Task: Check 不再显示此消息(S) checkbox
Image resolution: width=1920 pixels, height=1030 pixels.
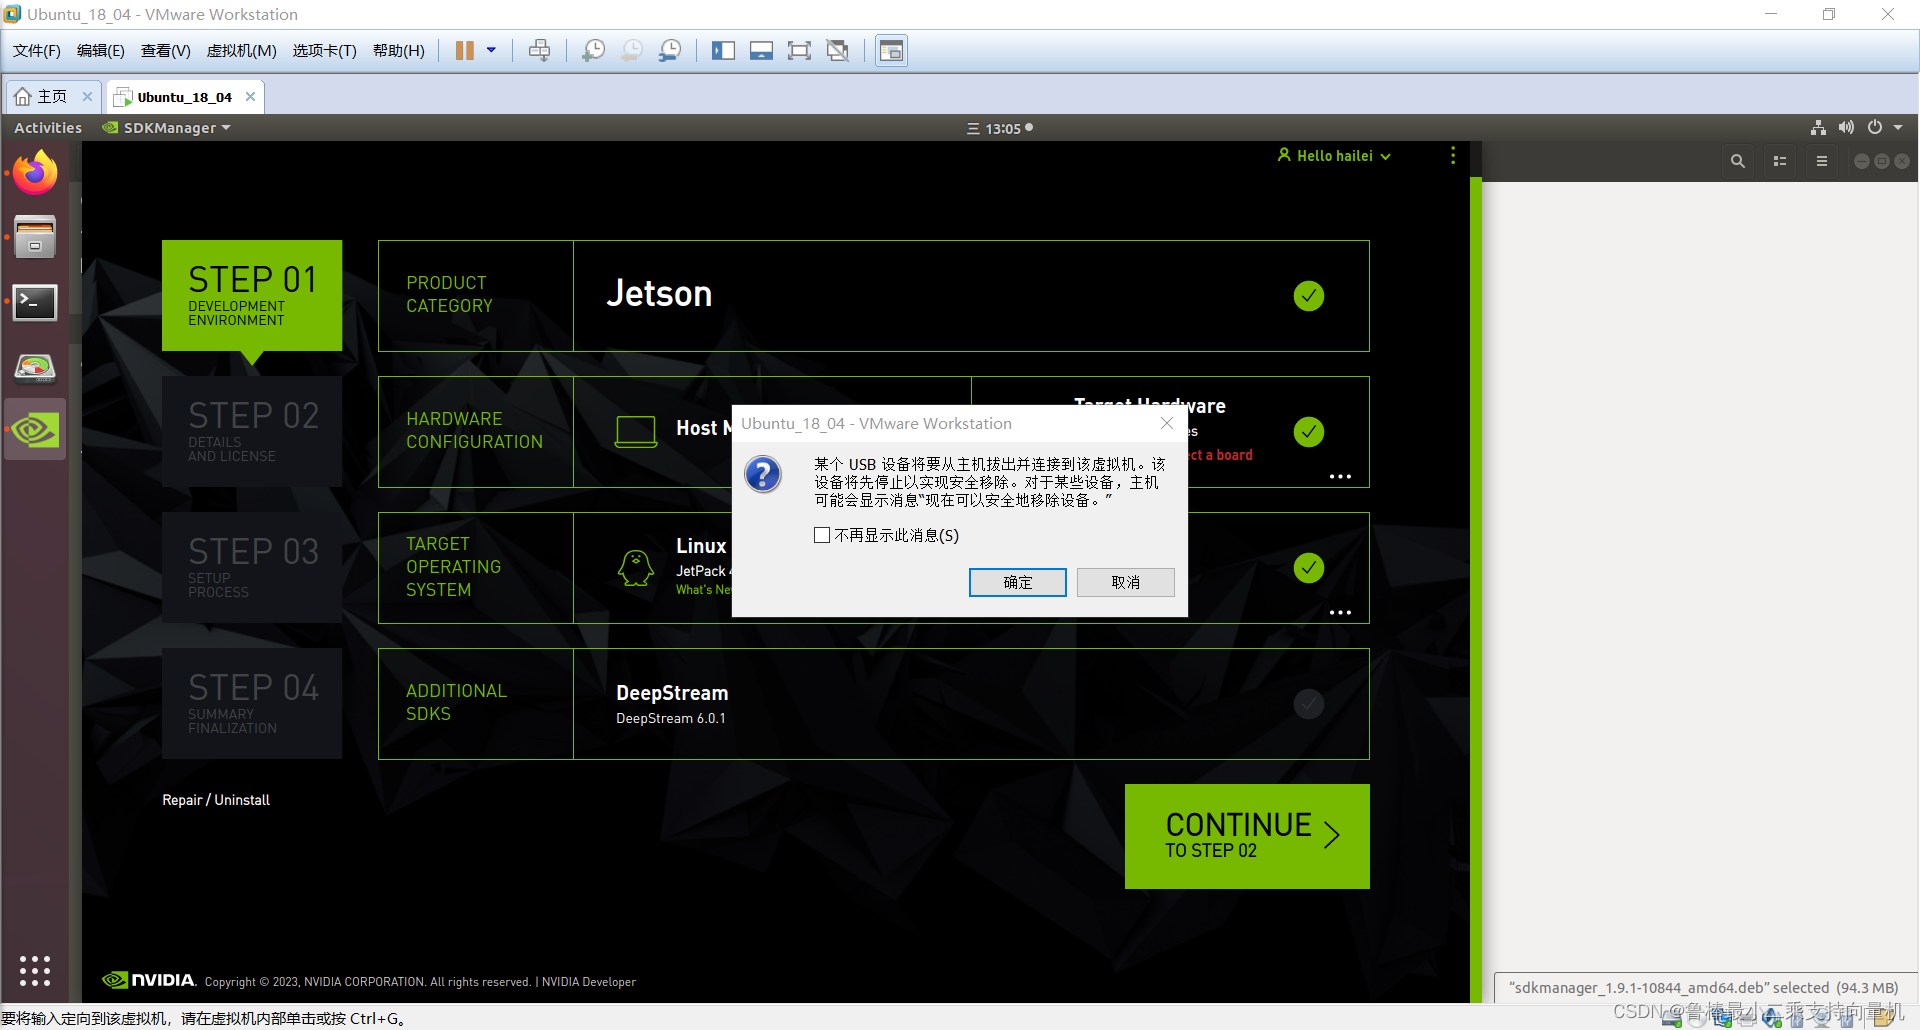Action: [x=822, y=536]
